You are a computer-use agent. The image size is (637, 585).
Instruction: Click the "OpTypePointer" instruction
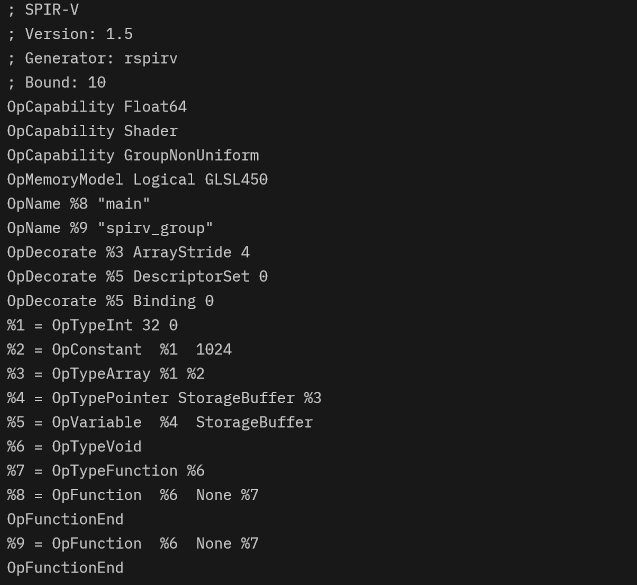click(110, 398)
